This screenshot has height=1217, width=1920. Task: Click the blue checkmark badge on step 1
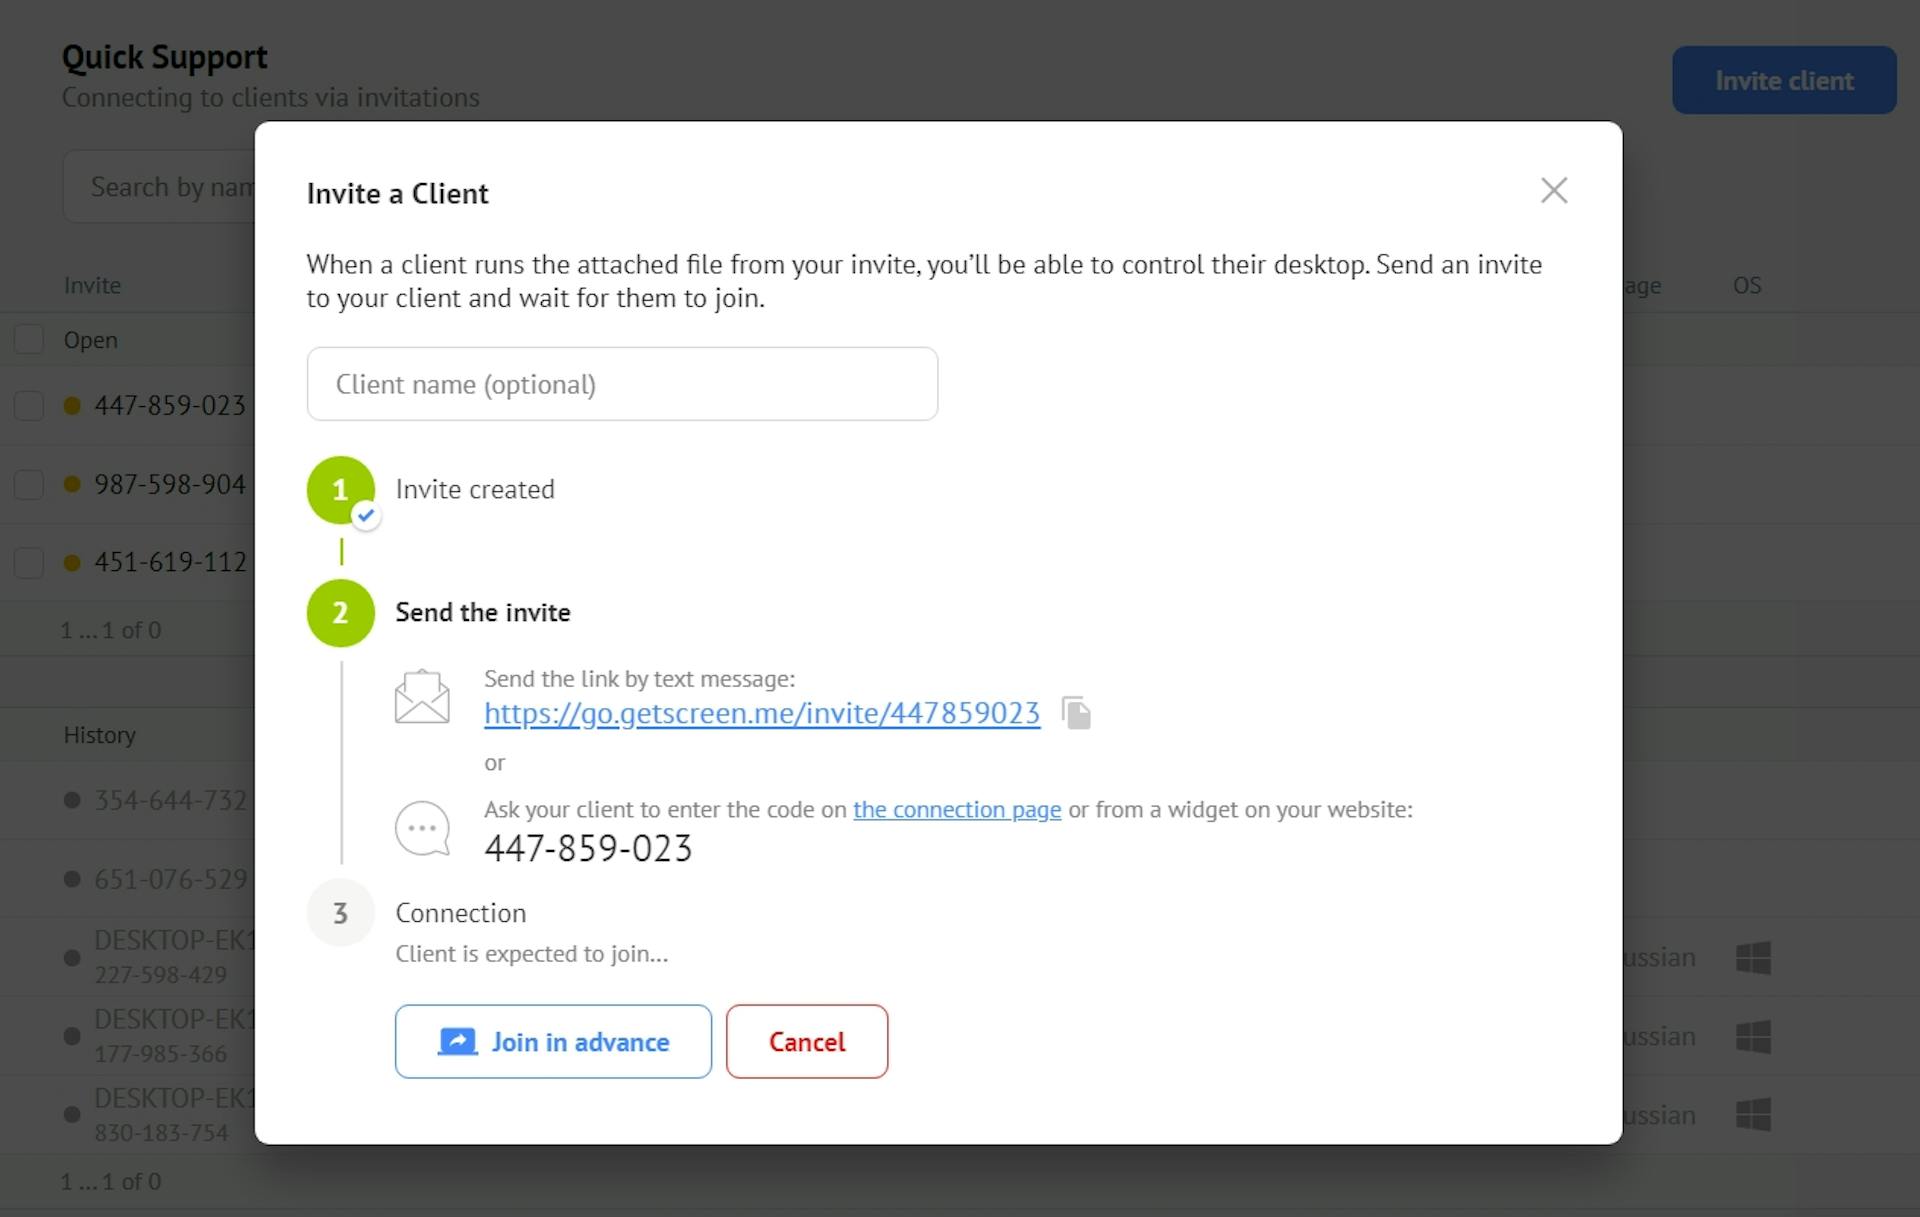point(366,515)
